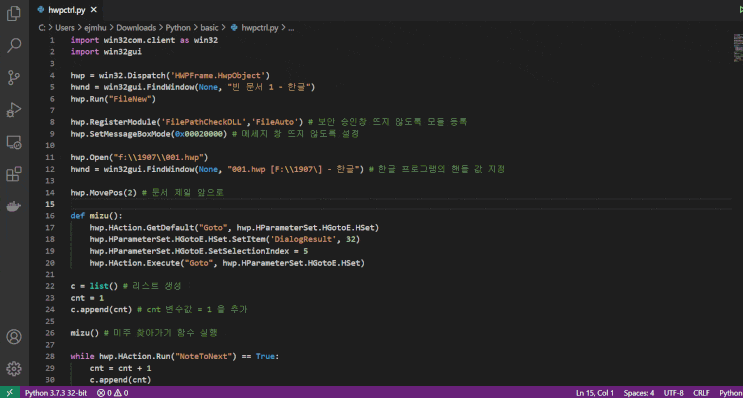Image resolution: width=743 pixels, height=398 pixels.
Task: Click 'import win32gui' on line 2
Action: click(106, 52)
